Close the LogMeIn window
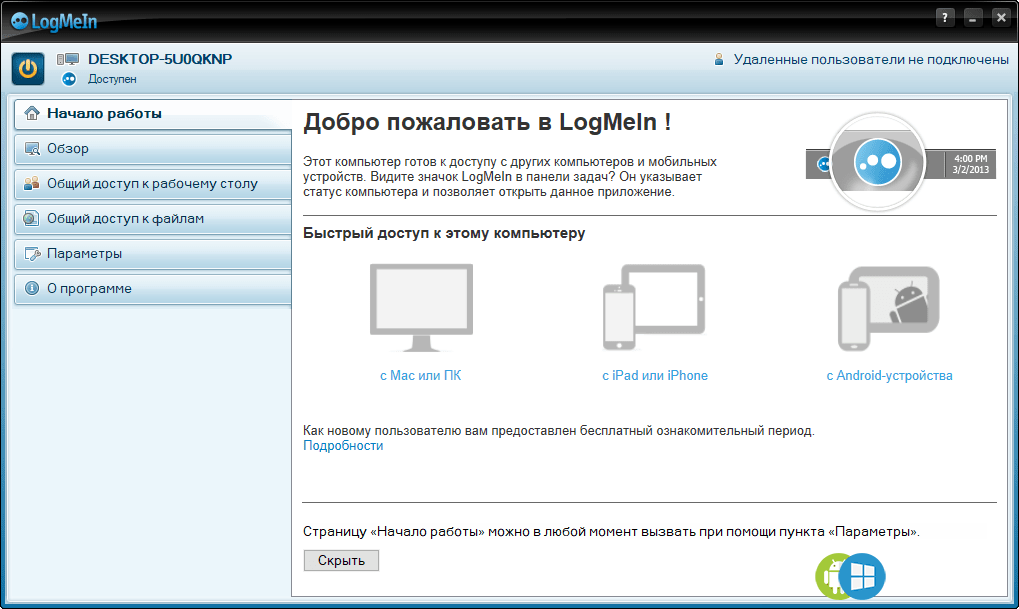 [1001, 18]
